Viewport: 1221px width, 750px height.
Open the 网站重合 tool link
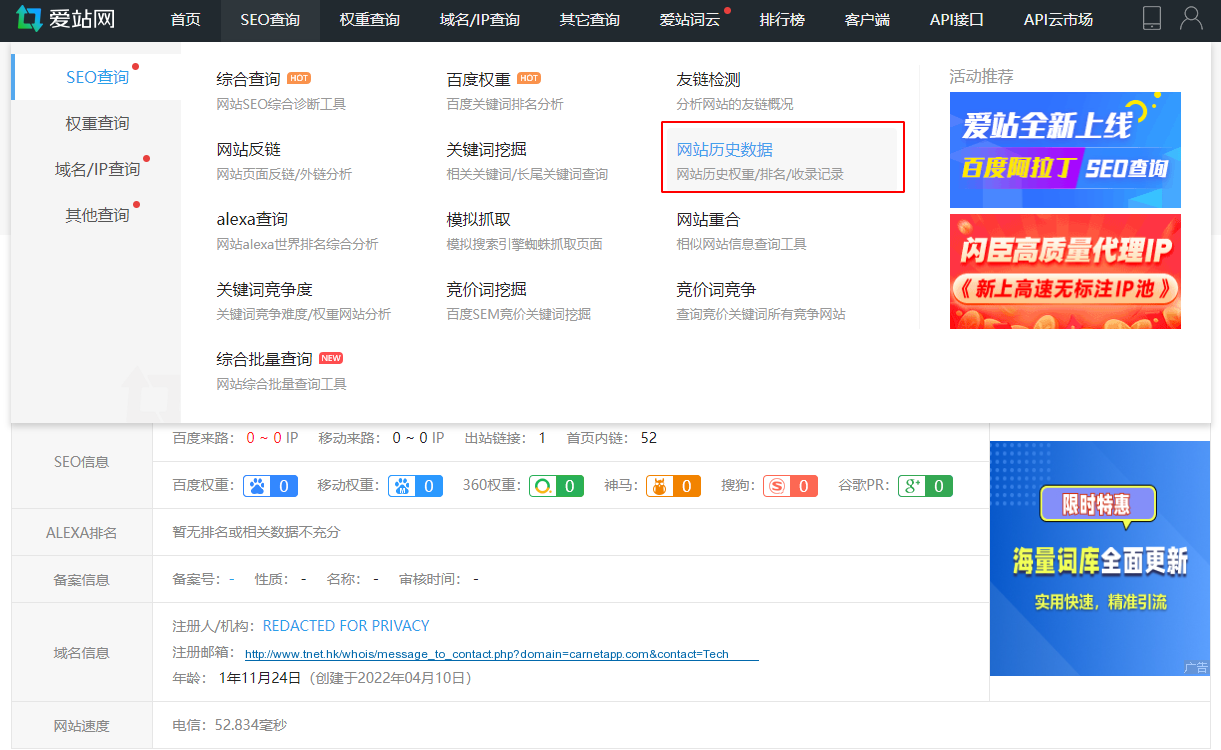(x=708, y=219)
